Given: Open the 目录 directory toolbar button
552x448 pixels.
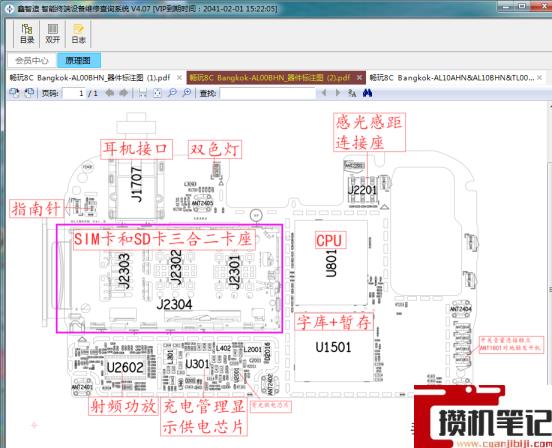Looking at the screenshot, I should tap(27, 34).
